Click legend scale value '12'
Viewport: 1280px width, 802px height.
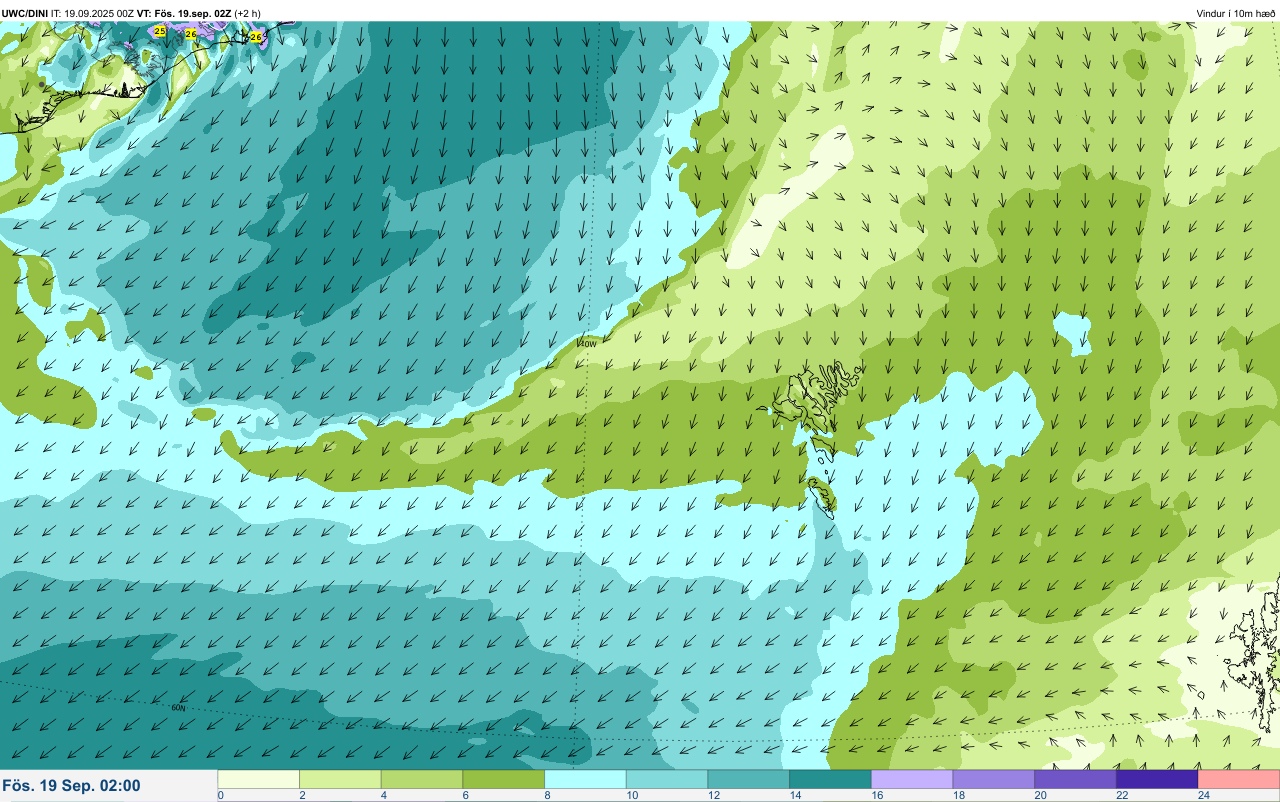click(x=712, y=795)
